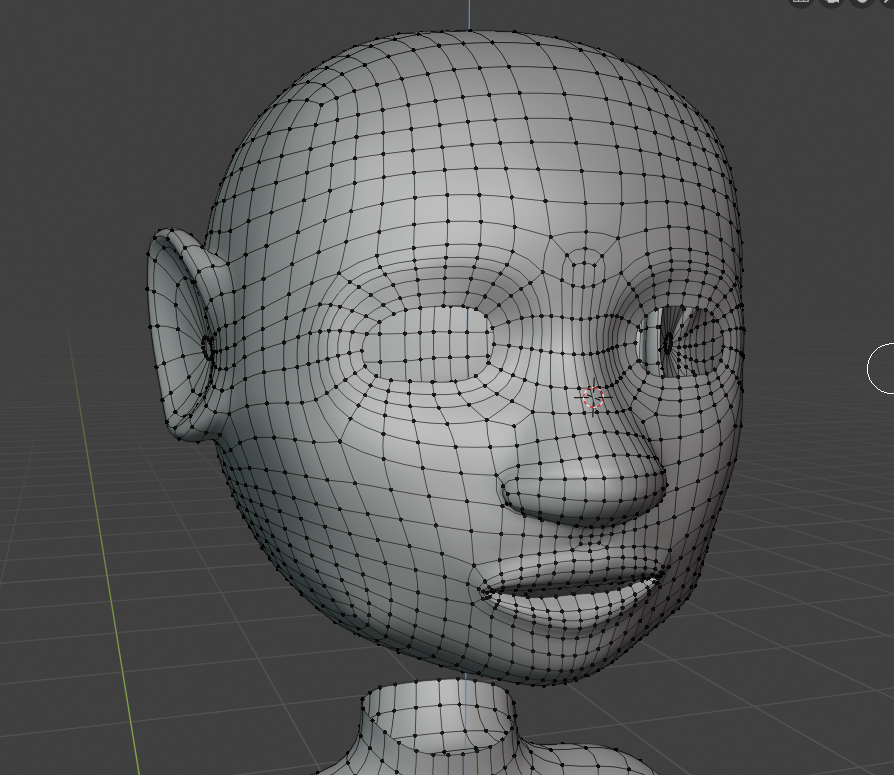
Task: Select the circular pole loop between the eyebrows
Action: pos(581,268)
